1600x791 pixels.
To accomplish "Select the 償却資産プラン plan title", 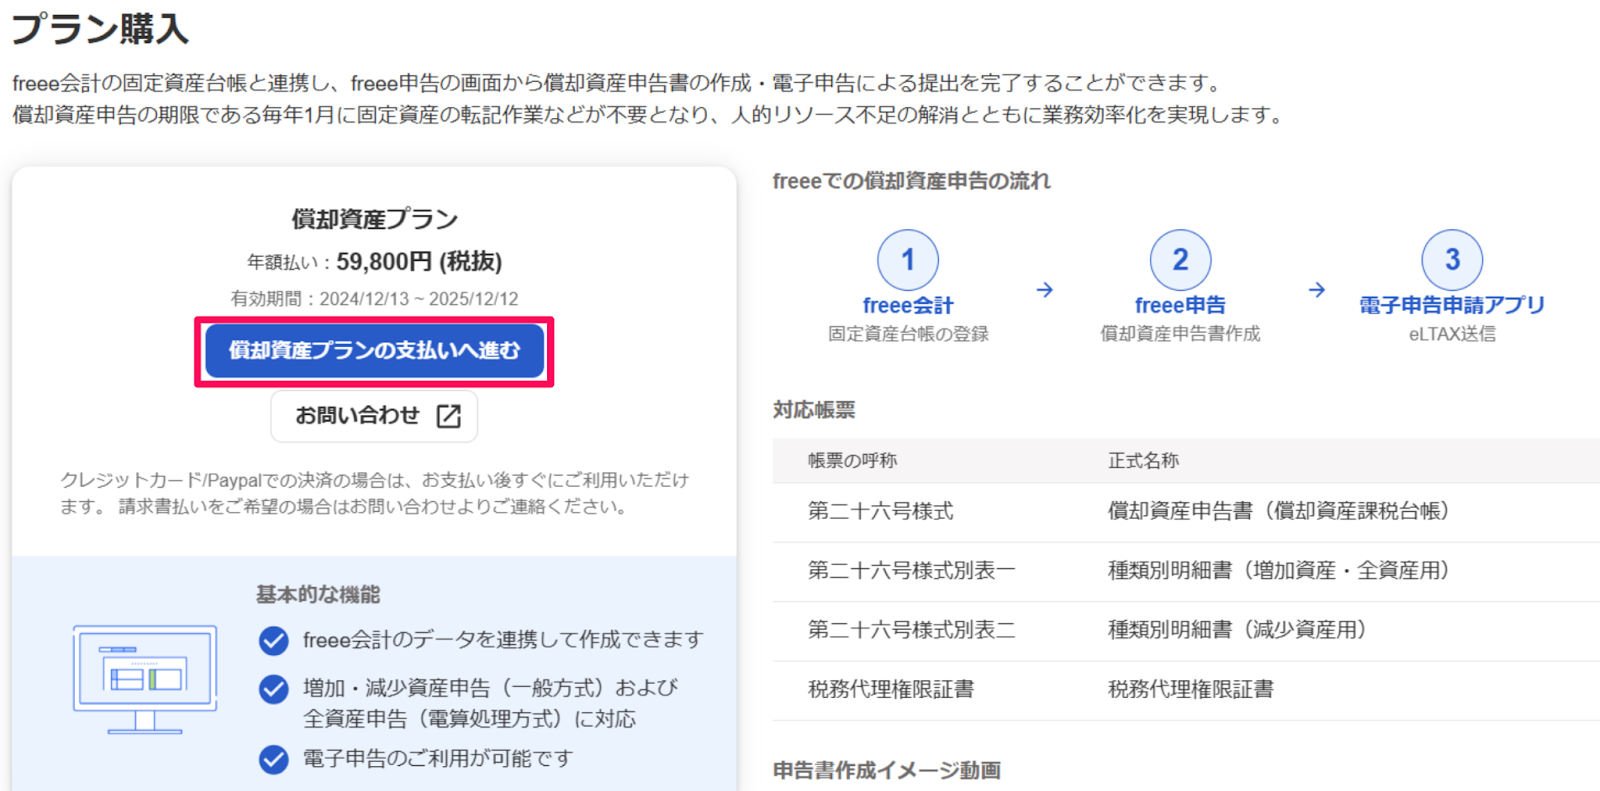I will (375, 219).
